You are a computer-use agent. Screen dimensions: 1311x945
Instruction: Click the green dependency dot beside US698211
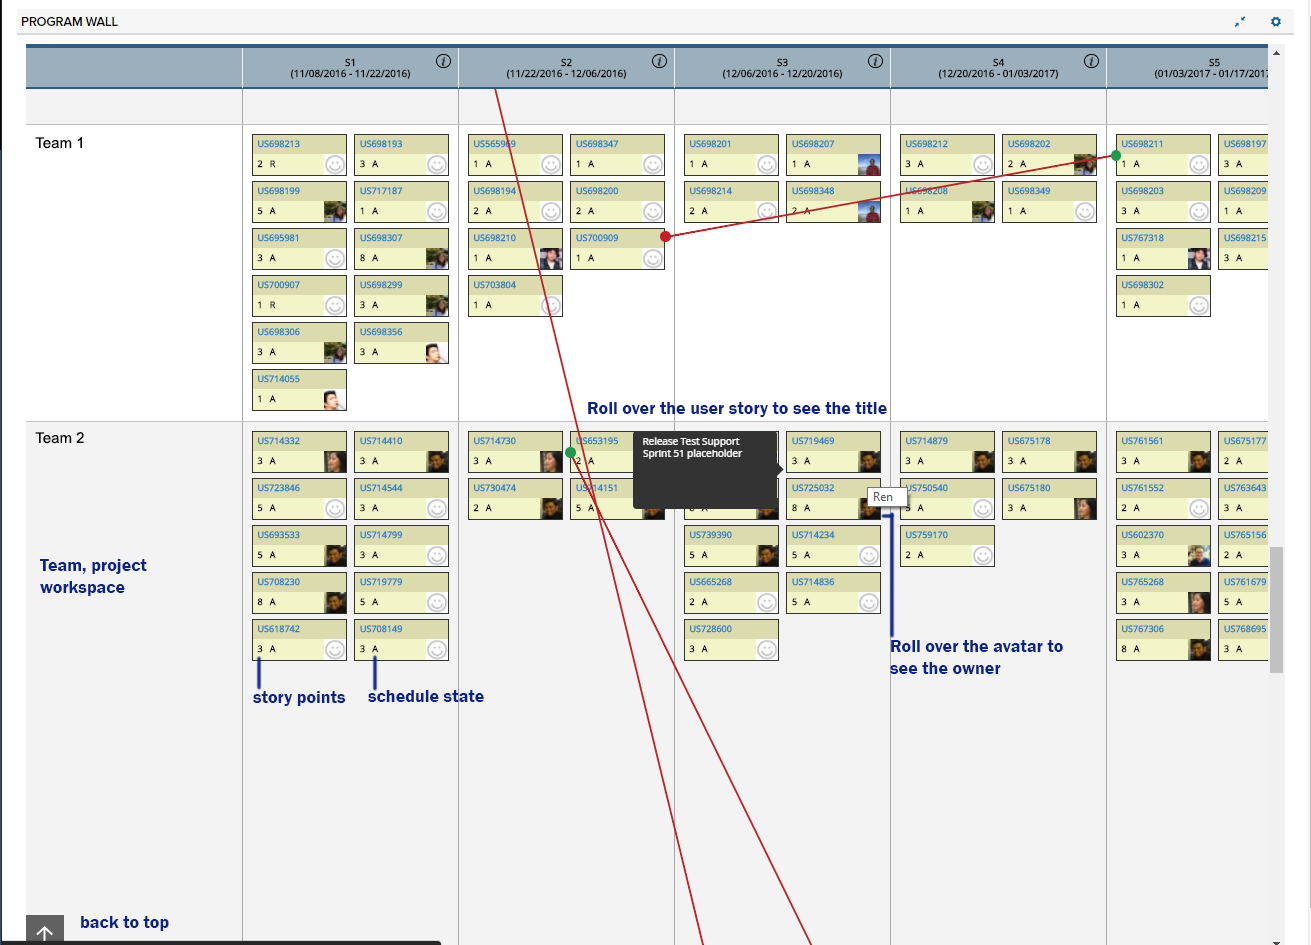click(1116, 155)
